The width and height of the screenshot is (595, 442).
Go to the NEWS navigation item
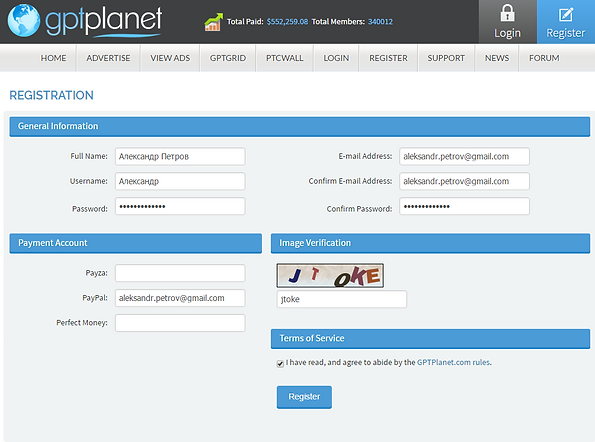click(497, 58)
